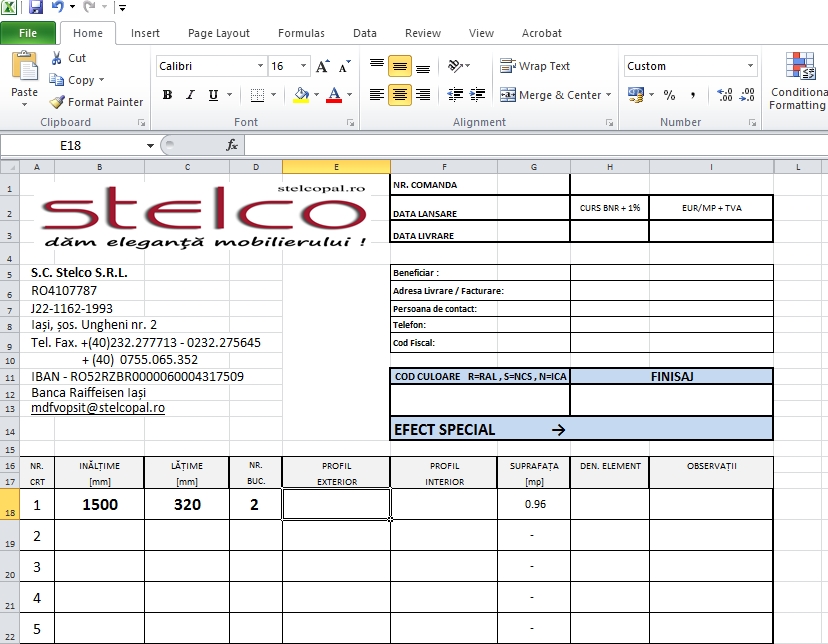828x644 pixels.
Task: Decrease decimal places
Action: click(747, 95)
